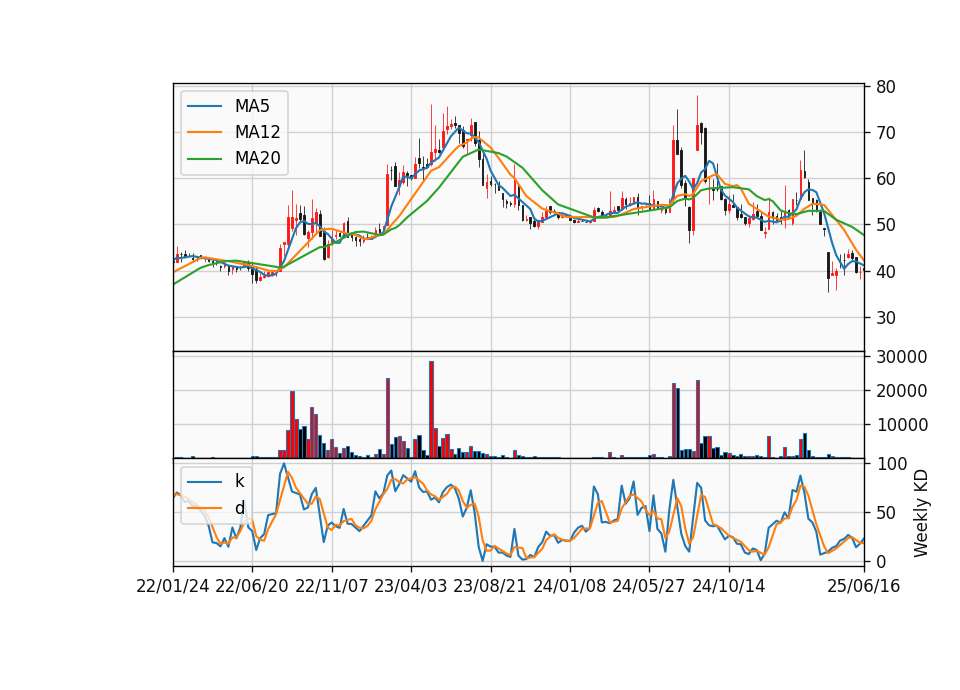Click the MA5 legend label
The image size is (960, 690).
tap(252, 106)
